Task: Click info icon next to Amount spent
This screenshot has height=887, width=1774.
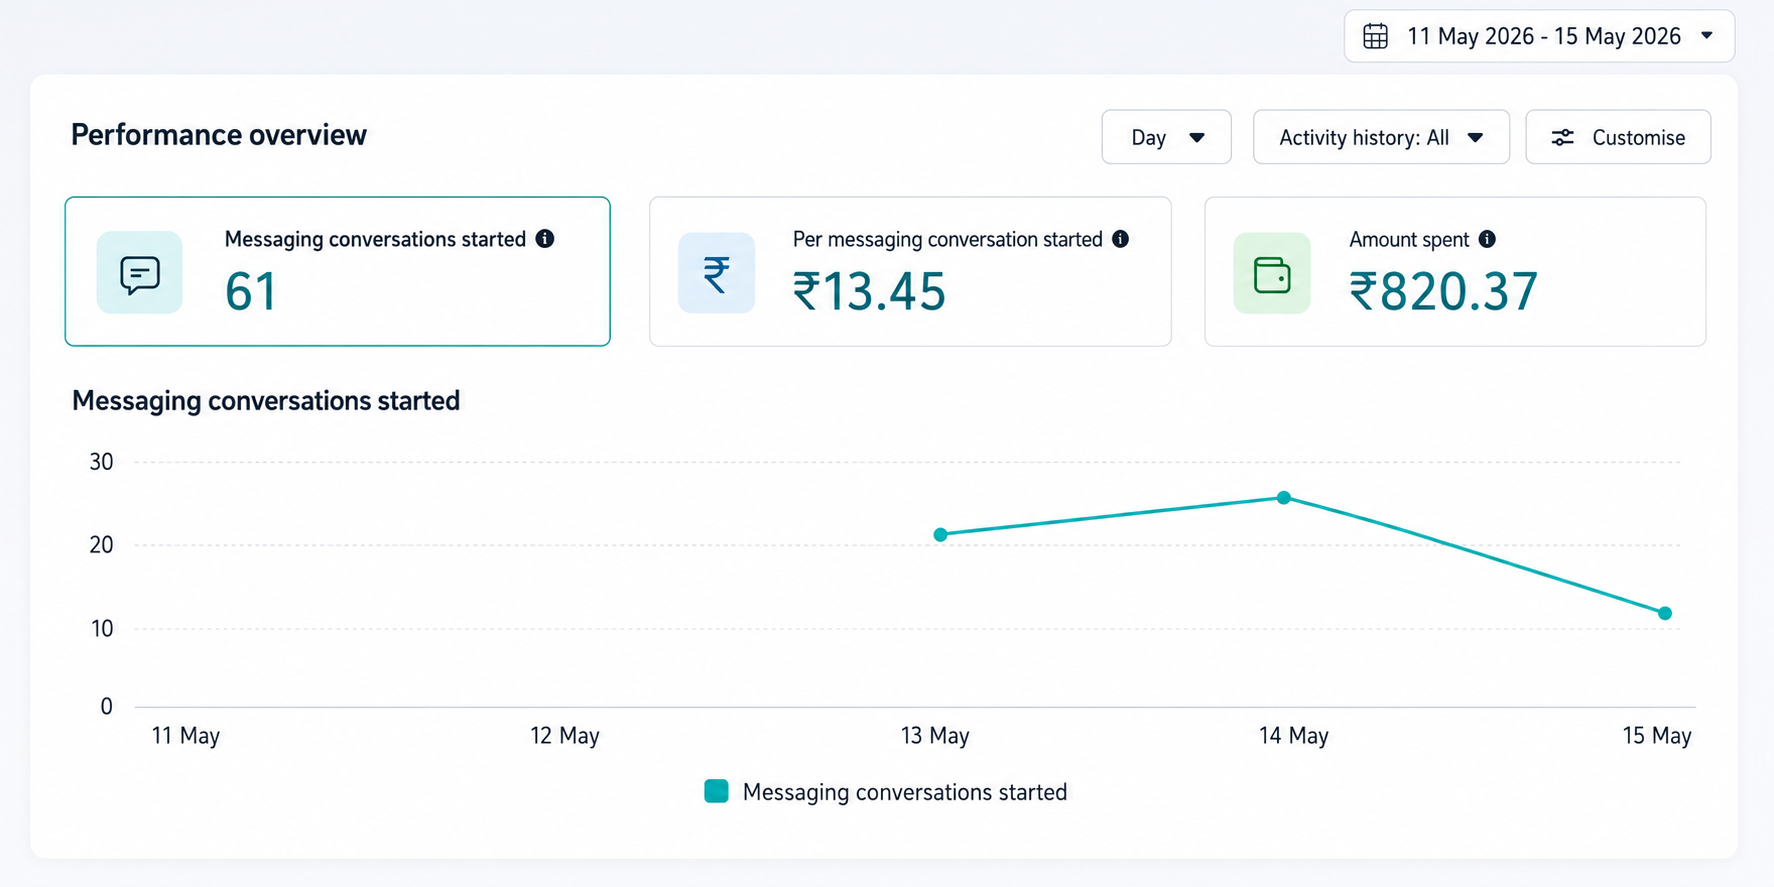Action: 1487,239
